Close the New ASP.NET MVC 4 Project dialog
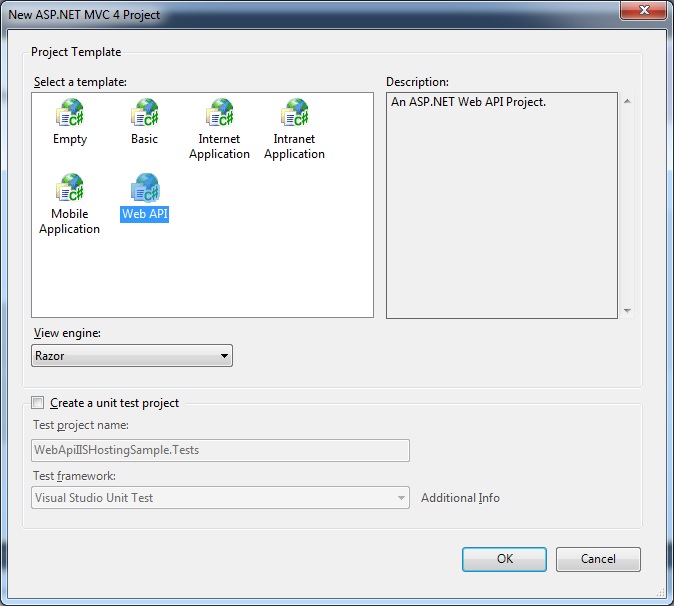This screenshot has width=674, height=606. point(643,9)
